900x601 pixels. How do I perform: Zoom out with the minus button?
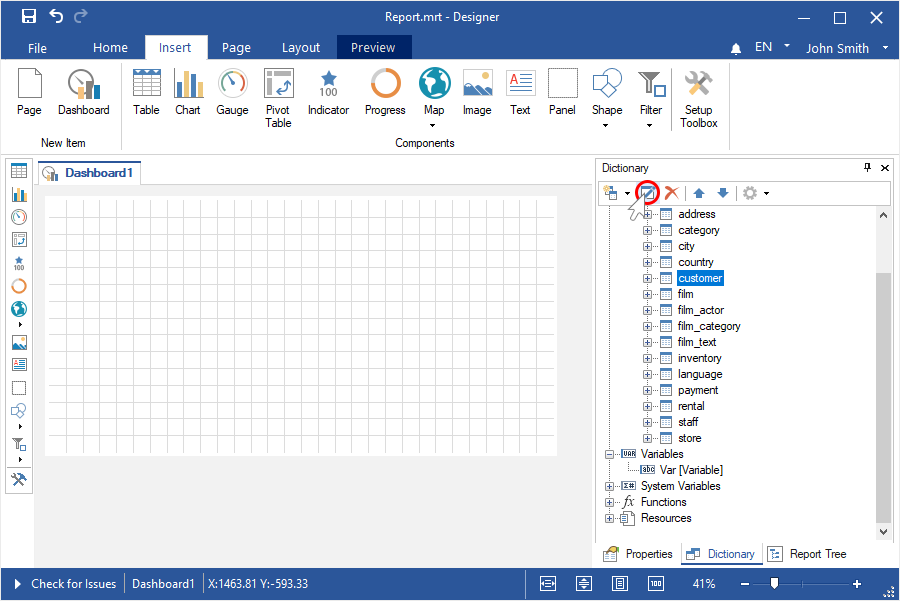744,584
